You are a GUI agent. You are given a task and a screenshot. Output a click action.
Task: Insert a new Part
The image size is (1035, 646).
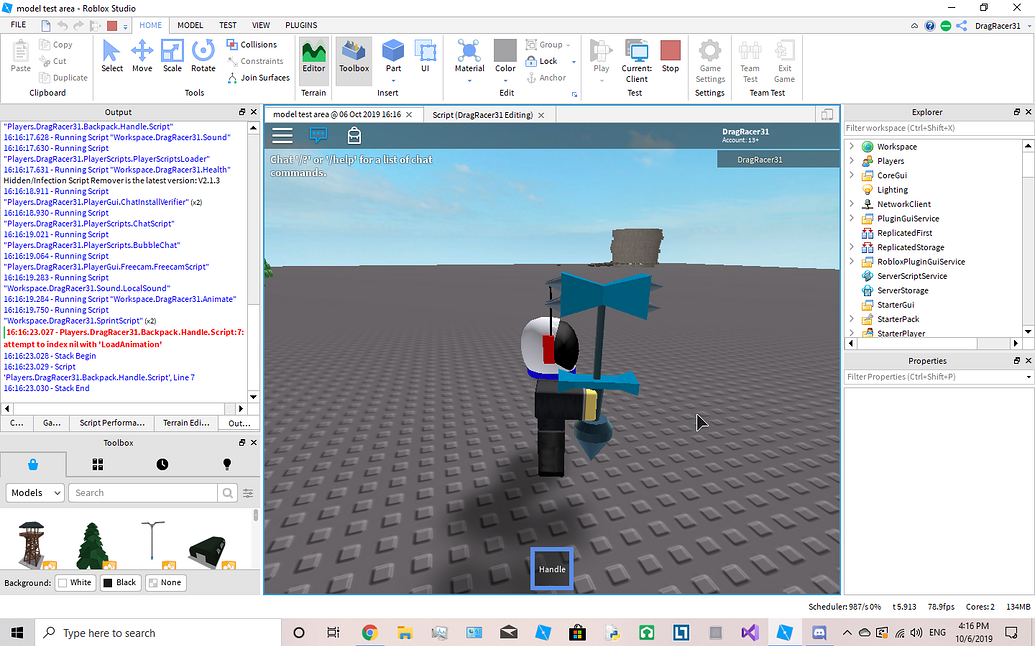click(393, 56)
